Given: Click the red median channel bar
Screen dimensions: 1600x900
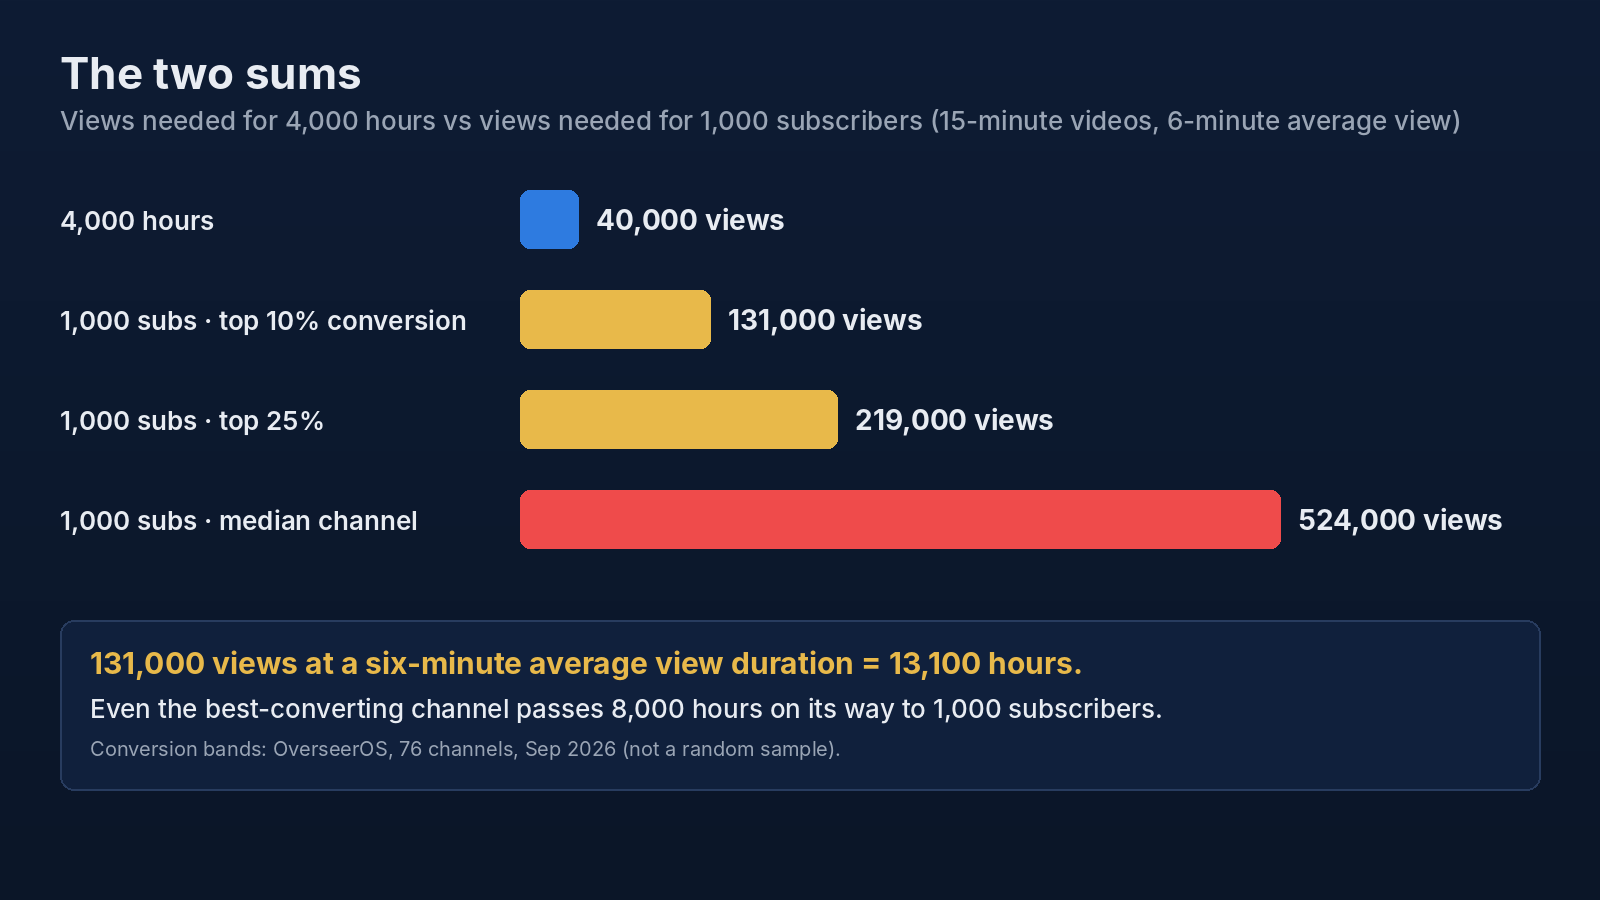Looking at the screenshot, I should 900,519.
